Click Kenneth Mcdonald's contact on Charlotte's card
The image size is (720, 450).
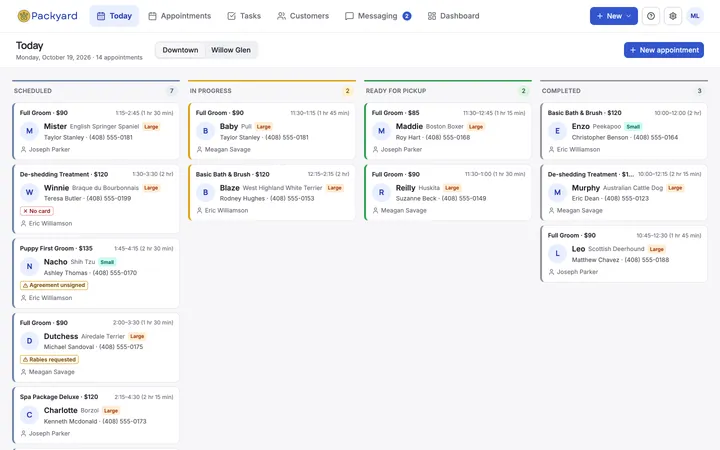coord(95,422)
